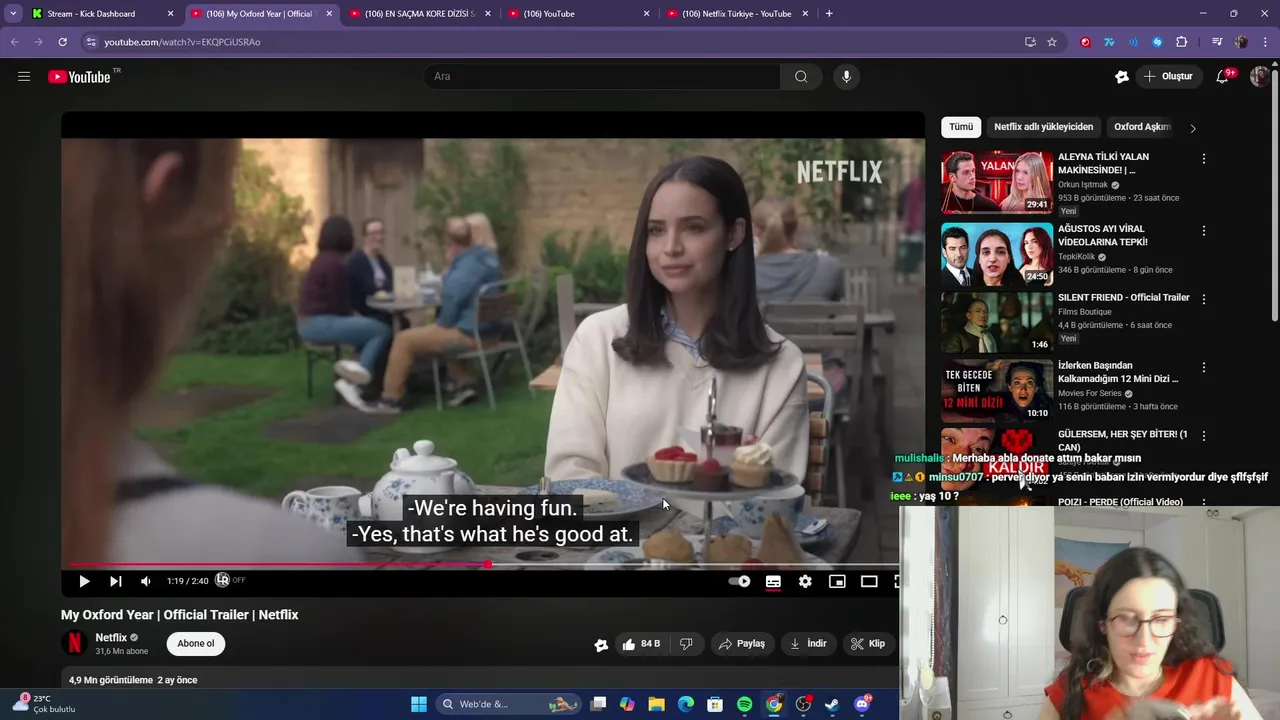Open the Netflix channel name link

coord(111,638)
